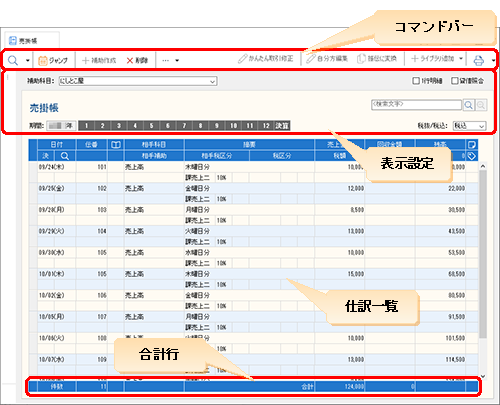Click the sticky note icon in header
Viewport: 500px width, 405px height.
pyautogui.click(x=472, y=145)
